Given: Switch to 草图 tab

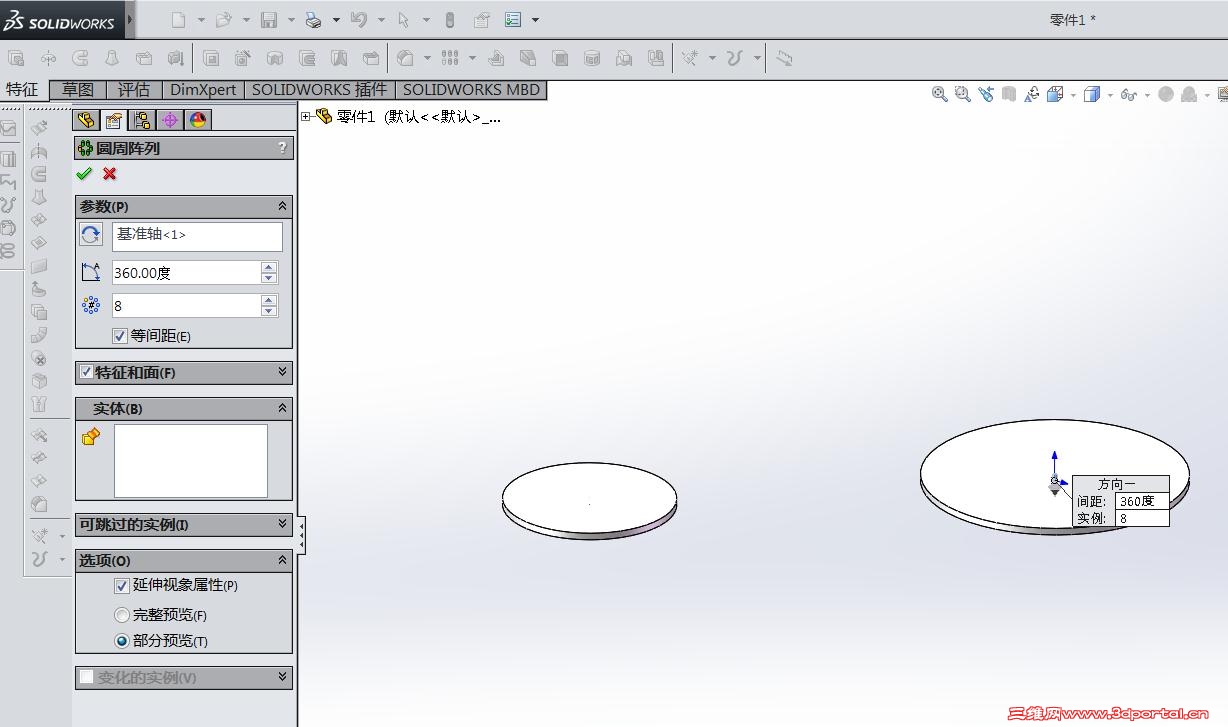Looking at the screenshot, I should pos(77,89).
